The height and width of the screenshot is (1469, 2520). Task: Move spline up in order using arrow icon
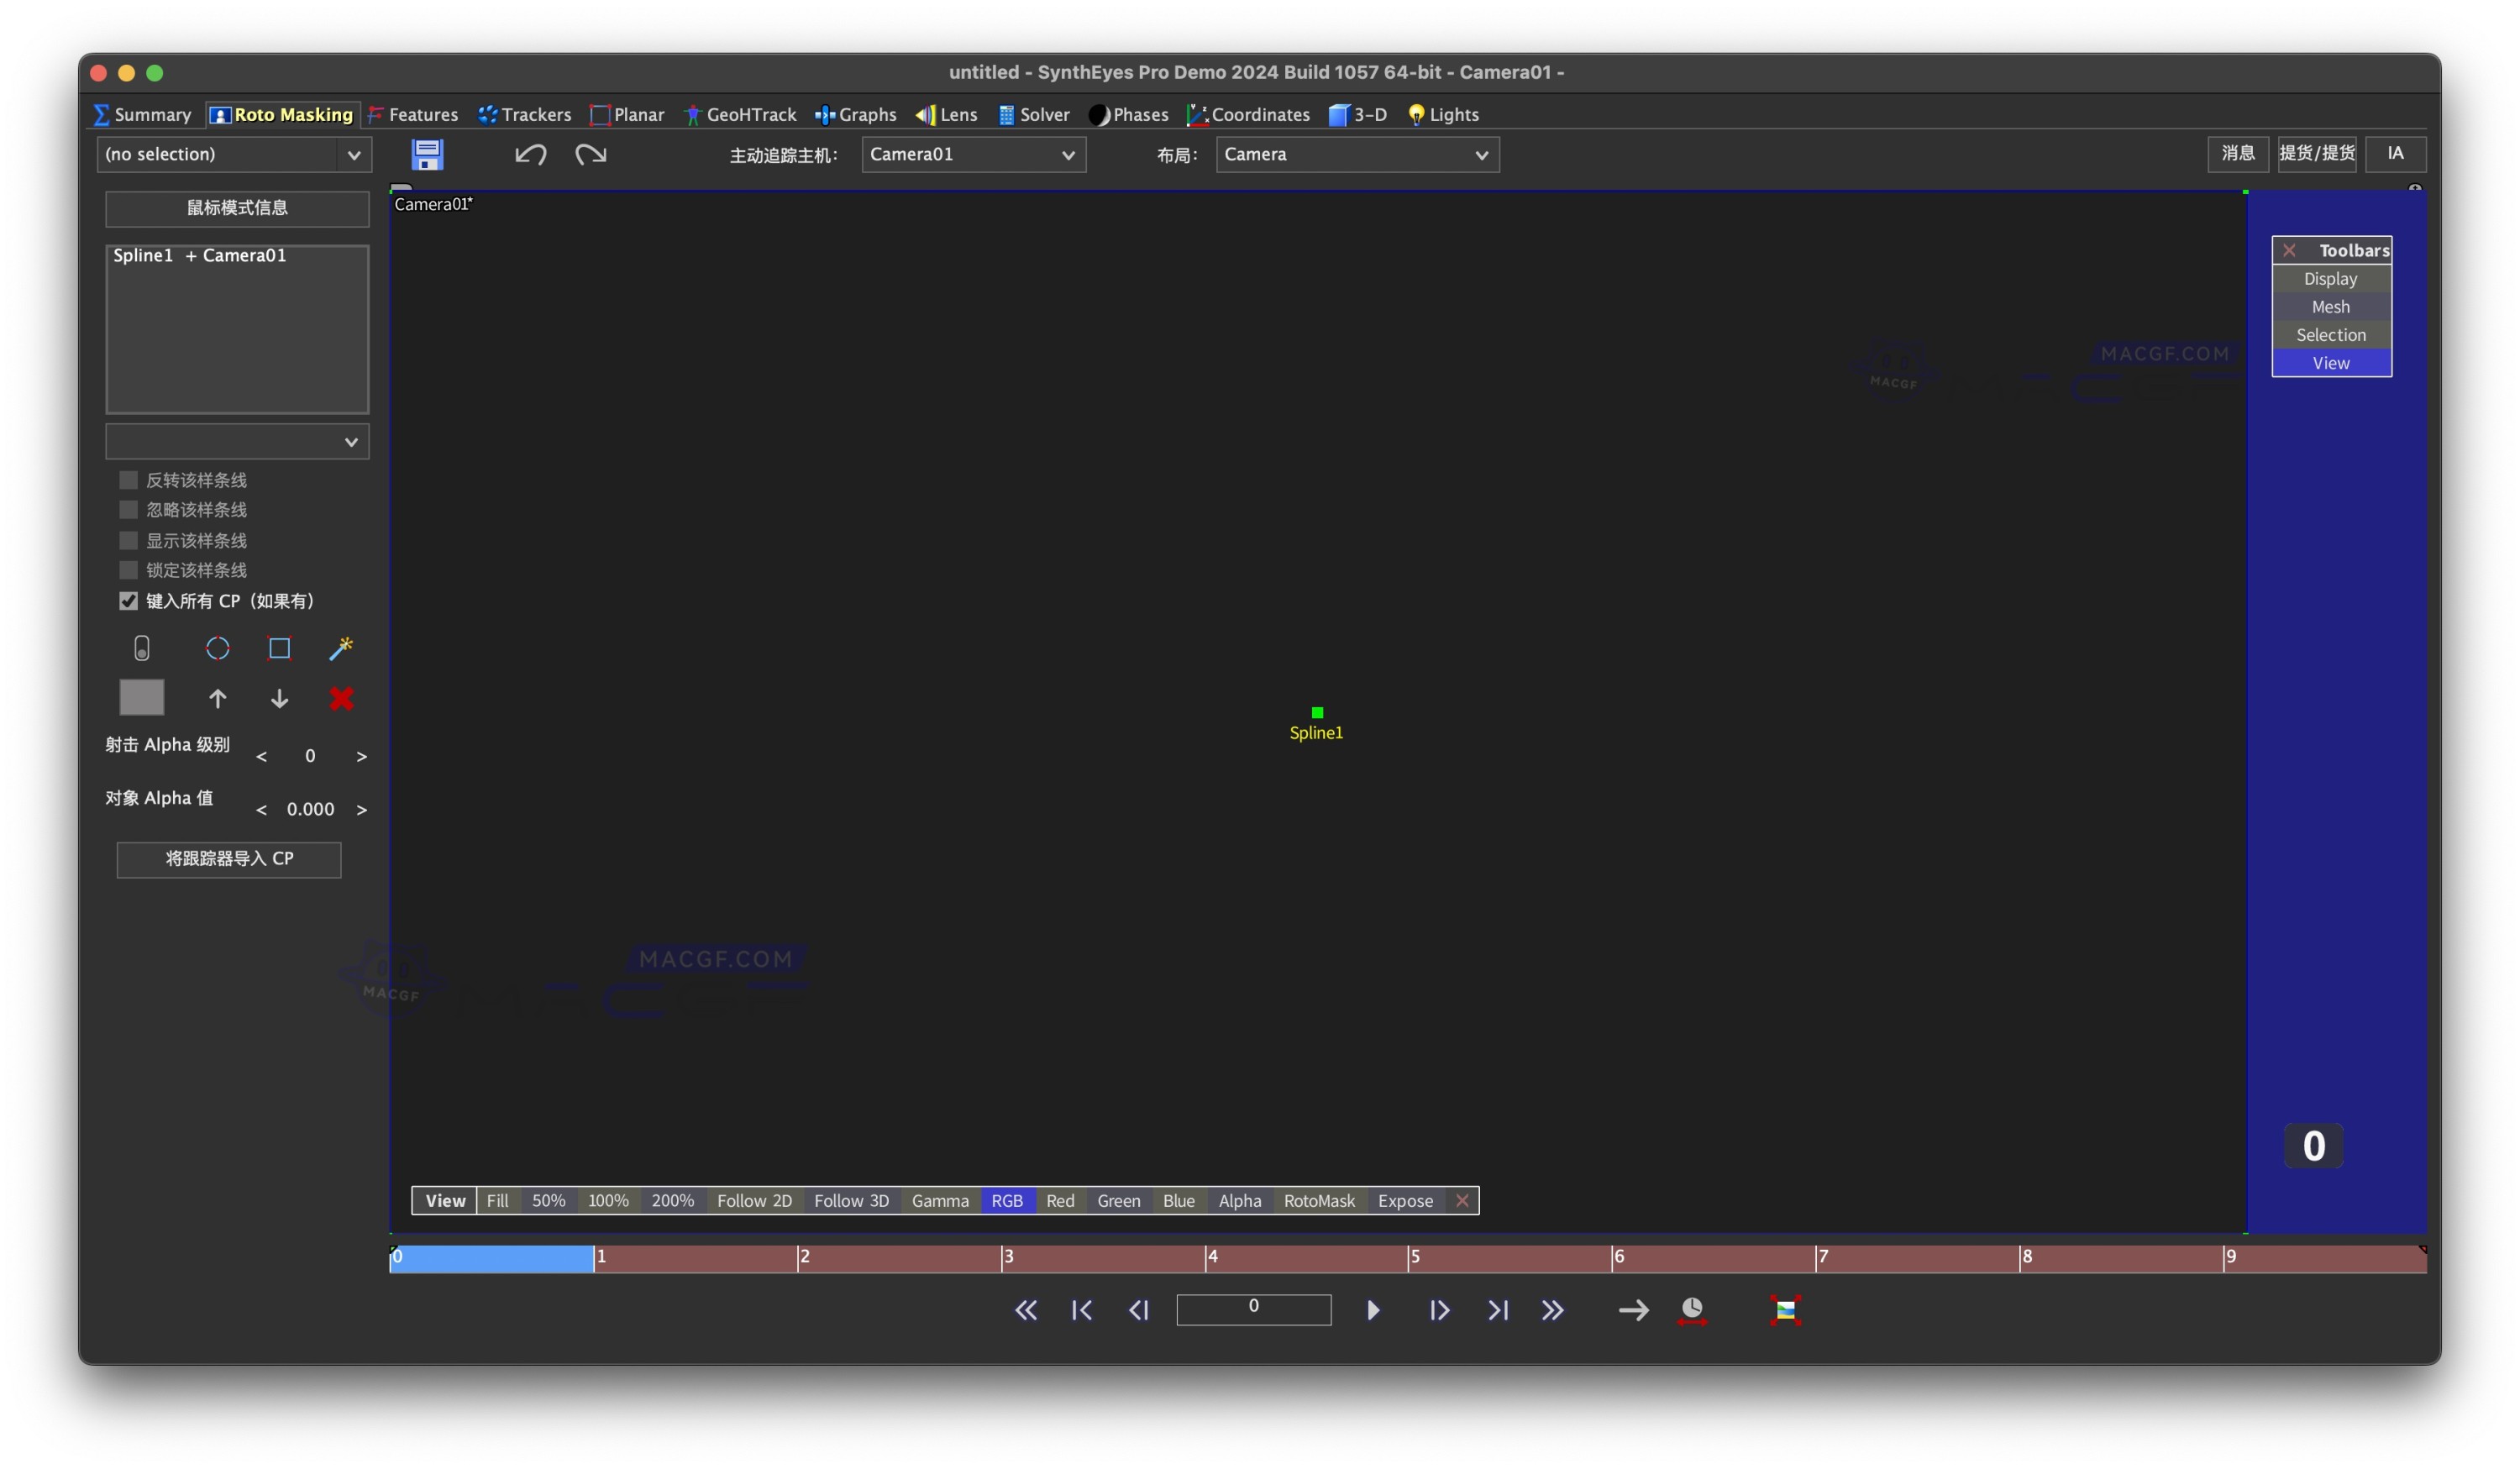click(x=218, y=698)
